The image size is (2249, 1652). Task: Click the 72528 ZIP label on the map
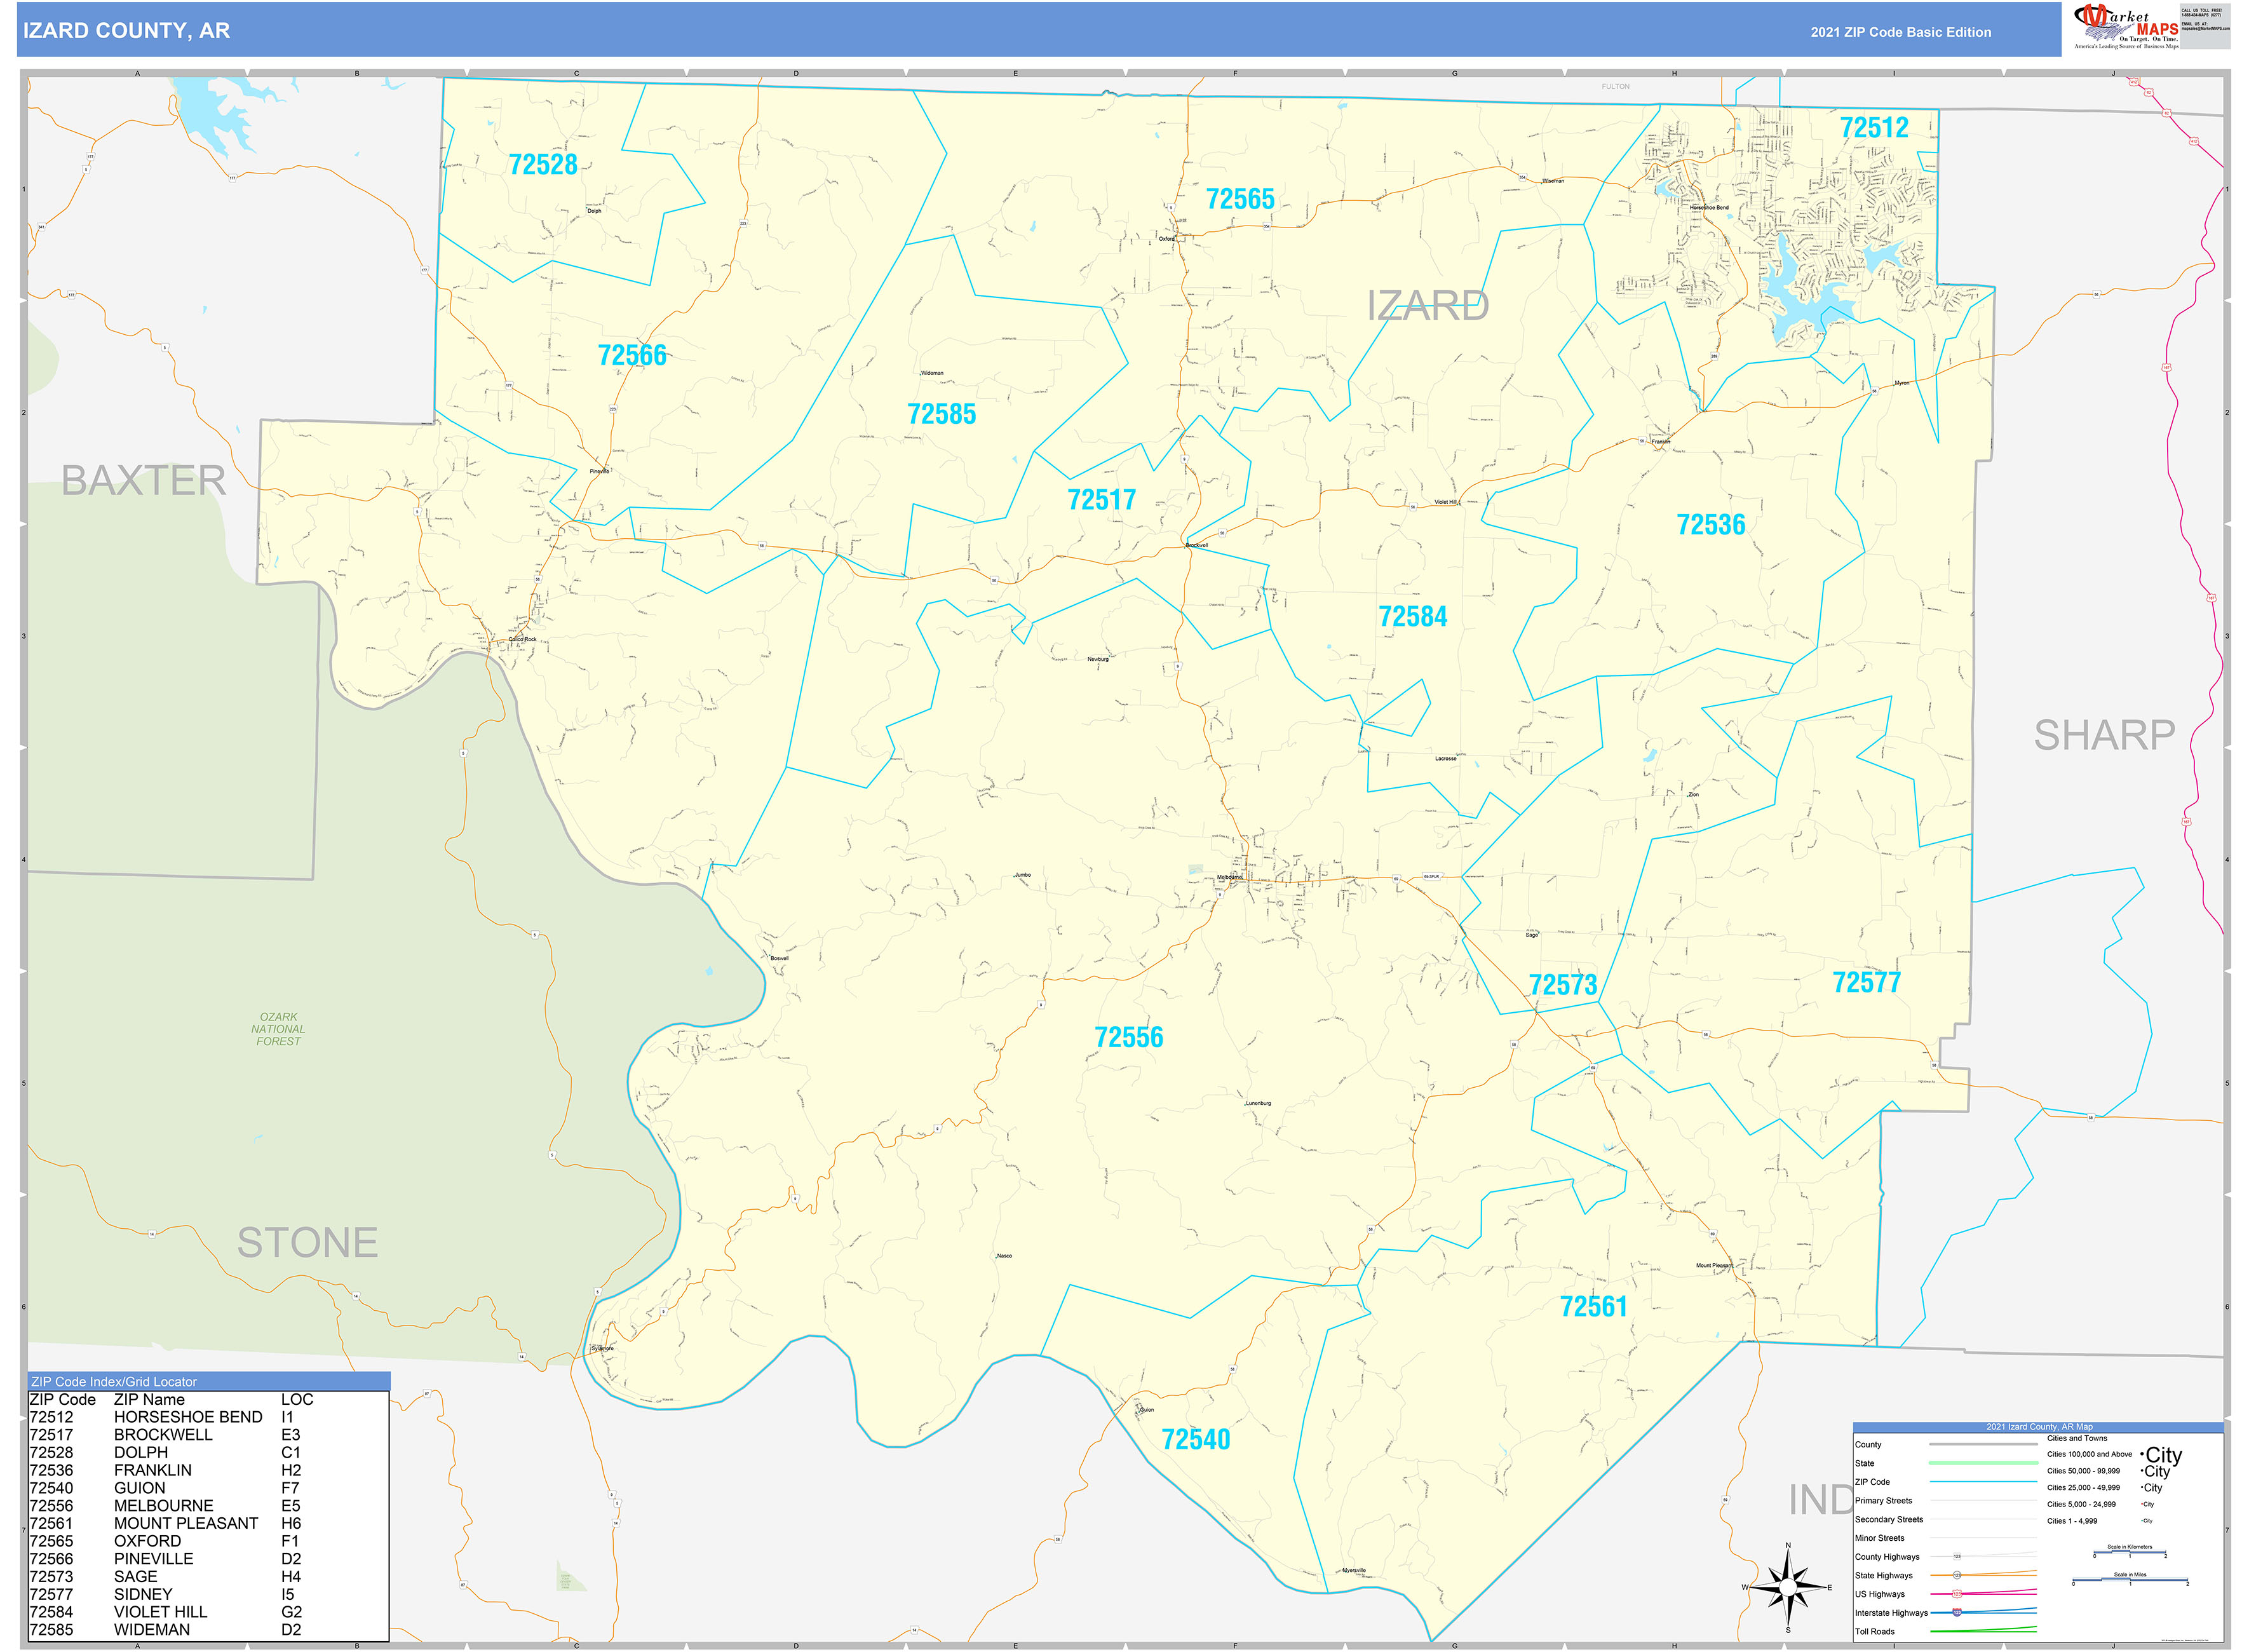coord(543,164)
